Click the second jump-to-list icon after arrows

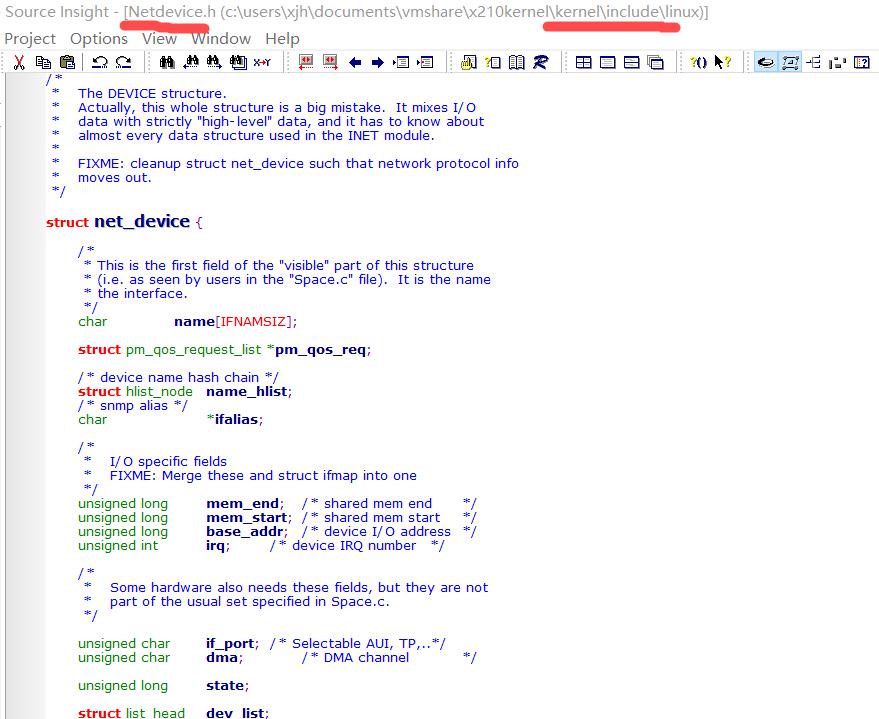(425, 62)
